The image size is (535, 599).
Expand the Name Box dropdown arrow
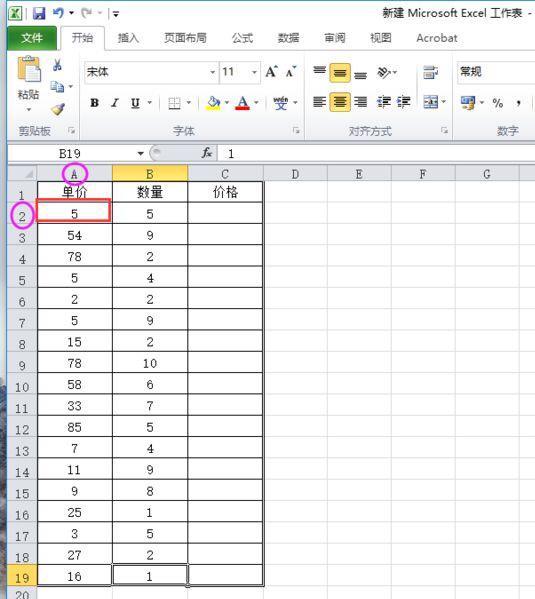click(x=141, y=154)
